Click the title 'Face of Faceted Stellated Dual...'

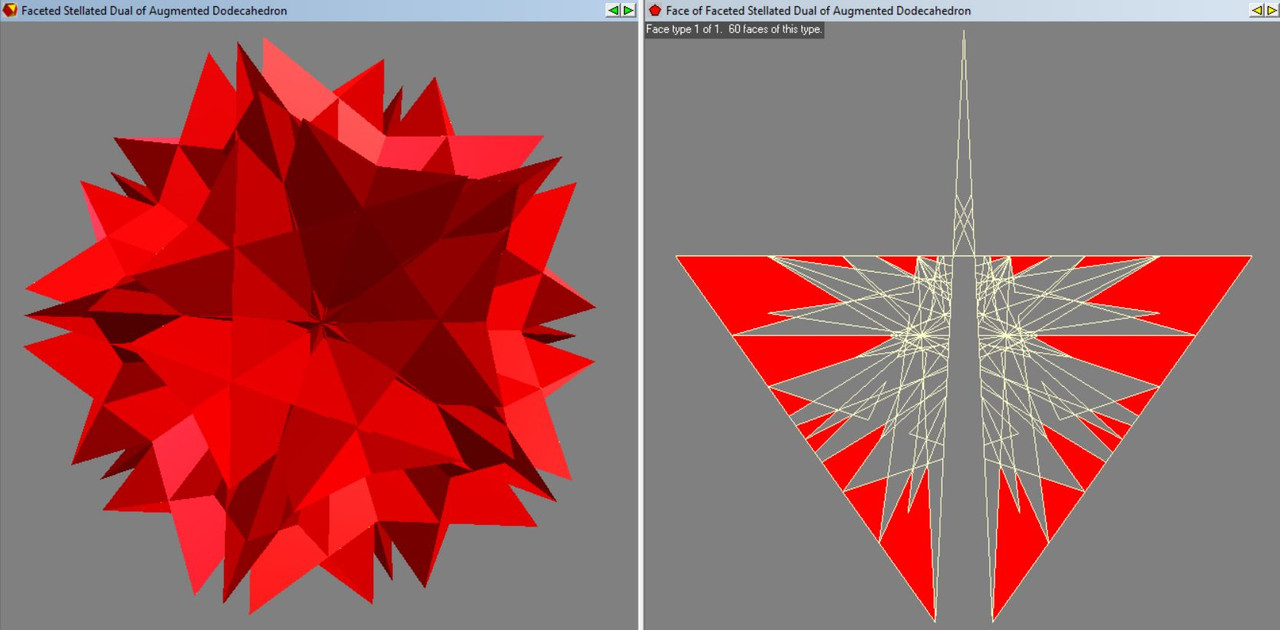[819, 11]
